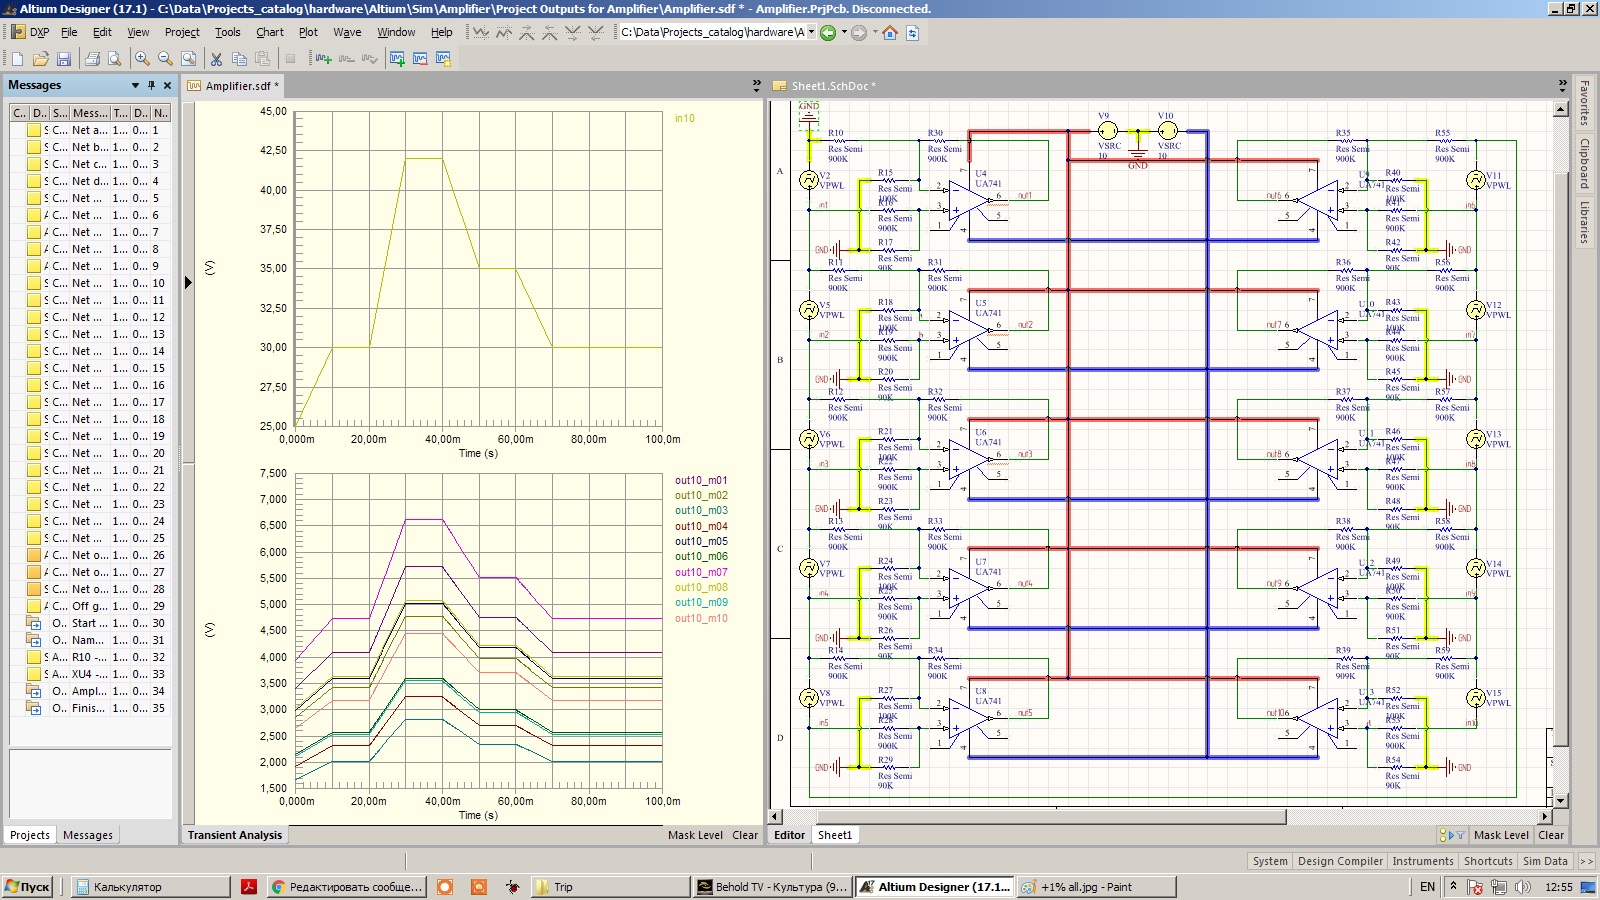1600x900 pixels.
Task: Open the file path address dropdown
Action: [811, 32]
